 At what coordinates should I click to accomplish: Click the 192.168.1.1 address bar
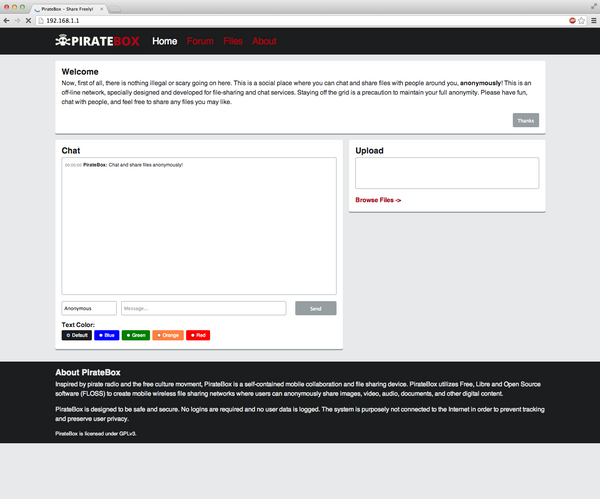click(302, 21)
